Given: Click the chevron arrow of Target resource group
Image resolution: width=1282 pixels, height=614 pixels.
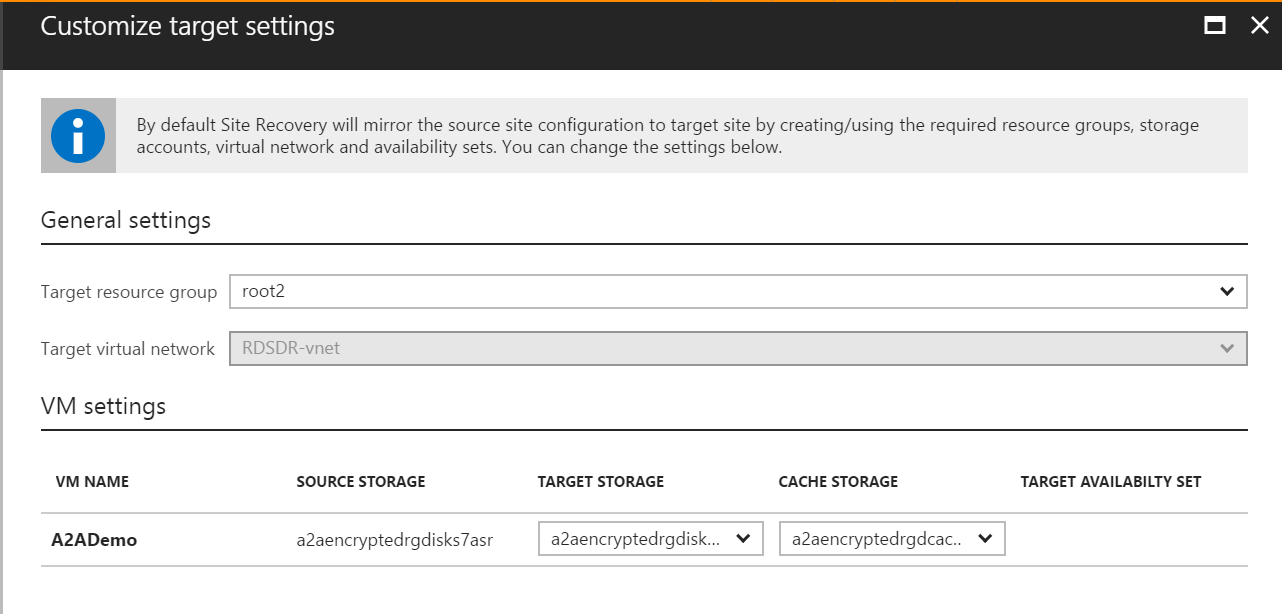Looking at the screenshot, I should click(1227, 292).
